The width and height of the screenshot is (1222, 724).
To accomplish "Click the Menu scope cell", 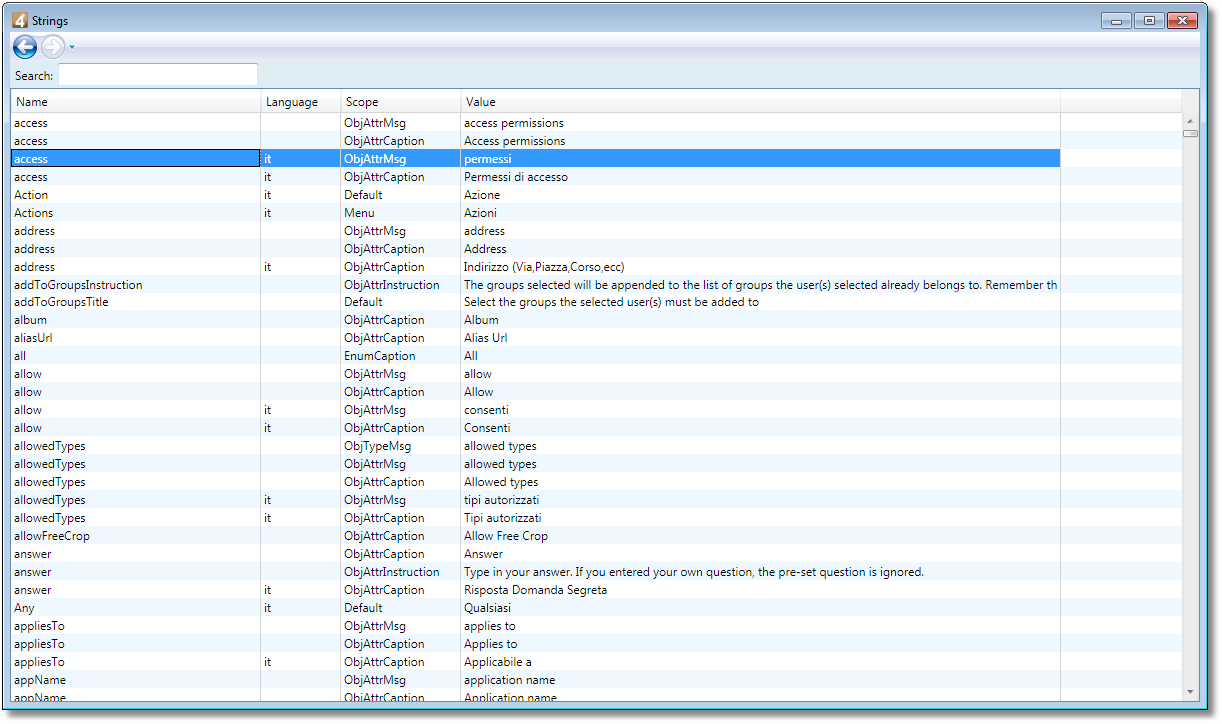I will point(400,213).
